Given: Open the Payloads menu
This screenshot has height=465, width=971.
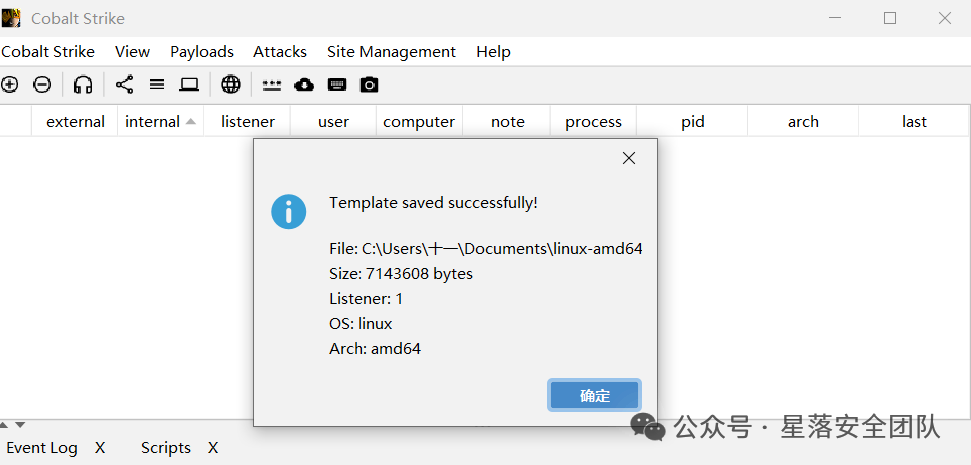Looking at the screenshot, I should point(202,52).
